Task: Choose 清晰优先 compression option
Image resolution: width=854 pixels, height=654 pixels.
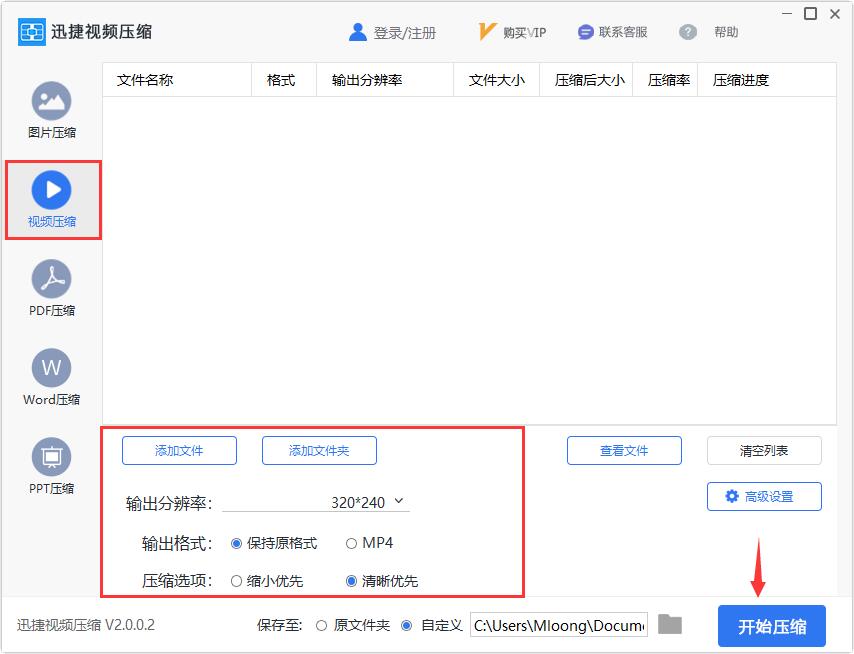Action: click(x=382, y=581)
